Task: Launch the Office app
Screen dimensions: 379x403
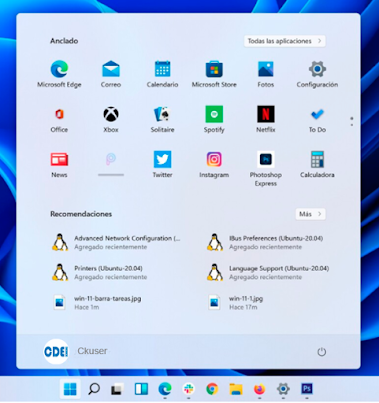Action: [x=59, y=119]
